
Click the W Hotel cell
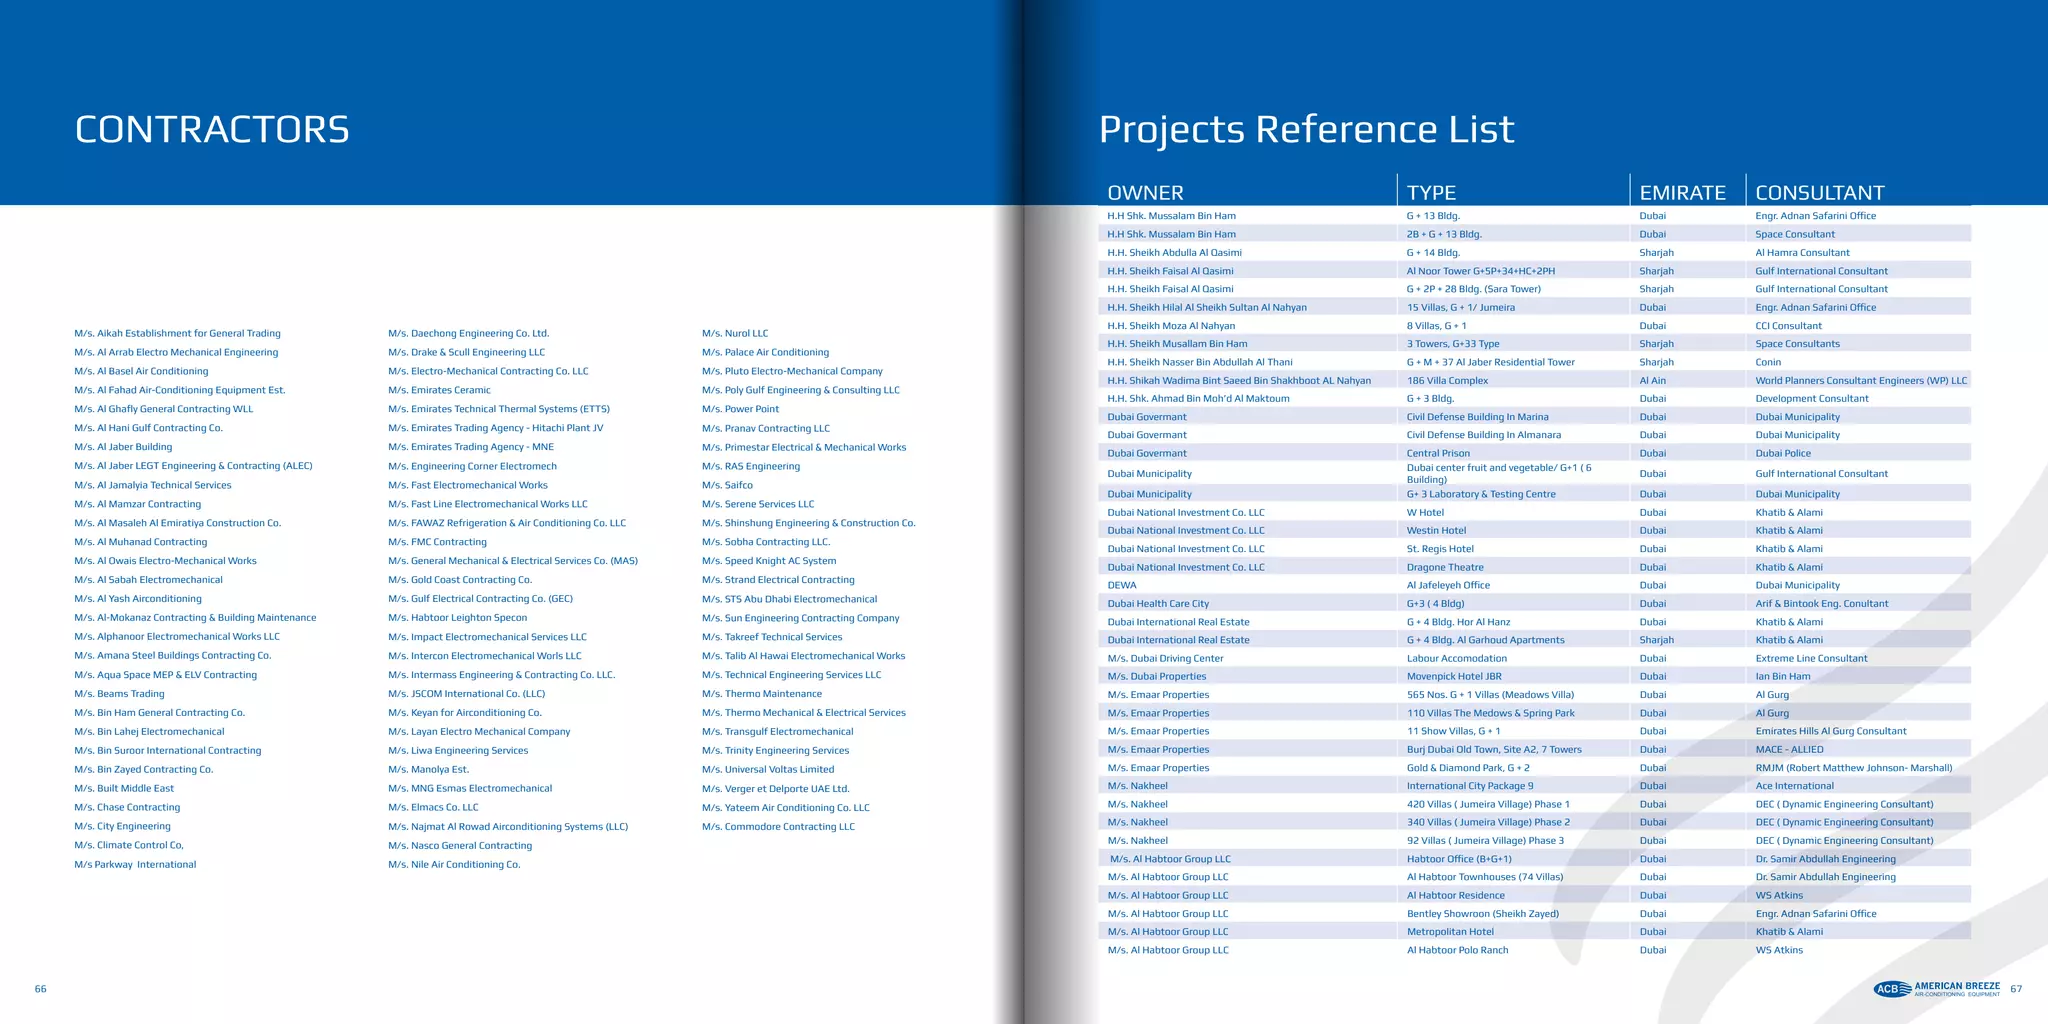[1425, 513]
